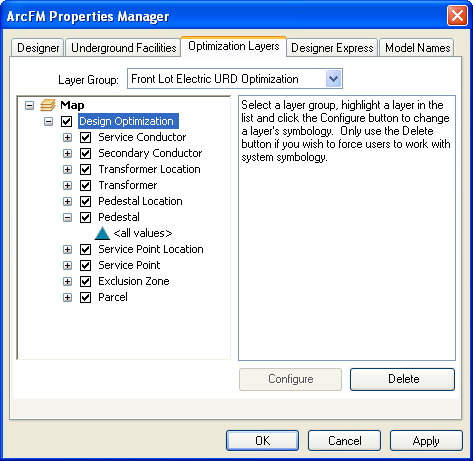Open the Layer Group dropdown
The height and width of the screenshot is (461, 473).
coord(333,79)
